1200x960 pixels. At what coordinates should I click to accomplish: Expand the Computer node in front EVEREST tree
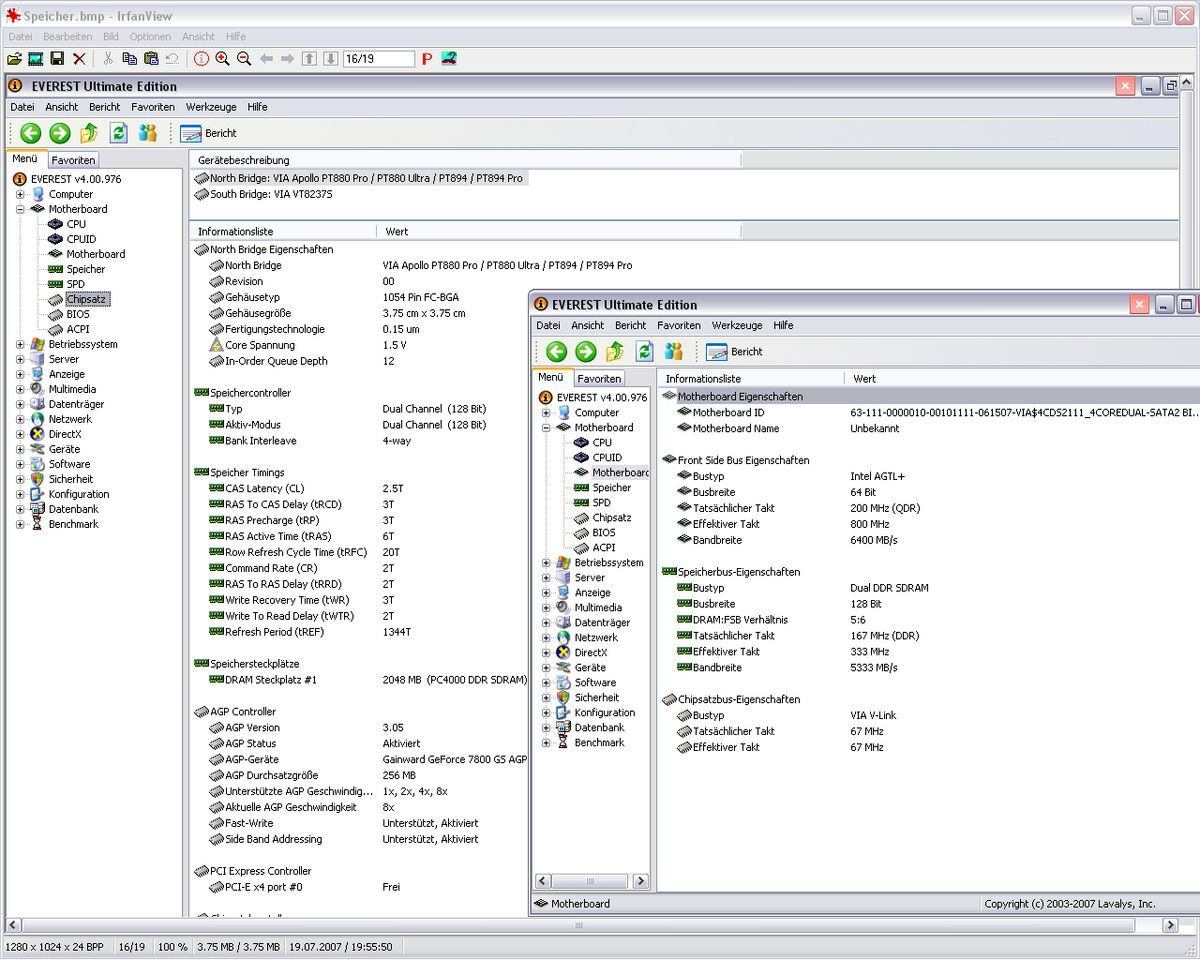pyautogui.click(x=546, y=412)
